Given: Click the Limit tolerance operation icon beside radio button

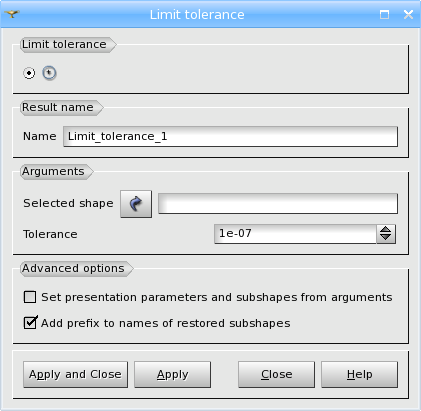Looking at the screenshot, I should click(x=49, y=73).
